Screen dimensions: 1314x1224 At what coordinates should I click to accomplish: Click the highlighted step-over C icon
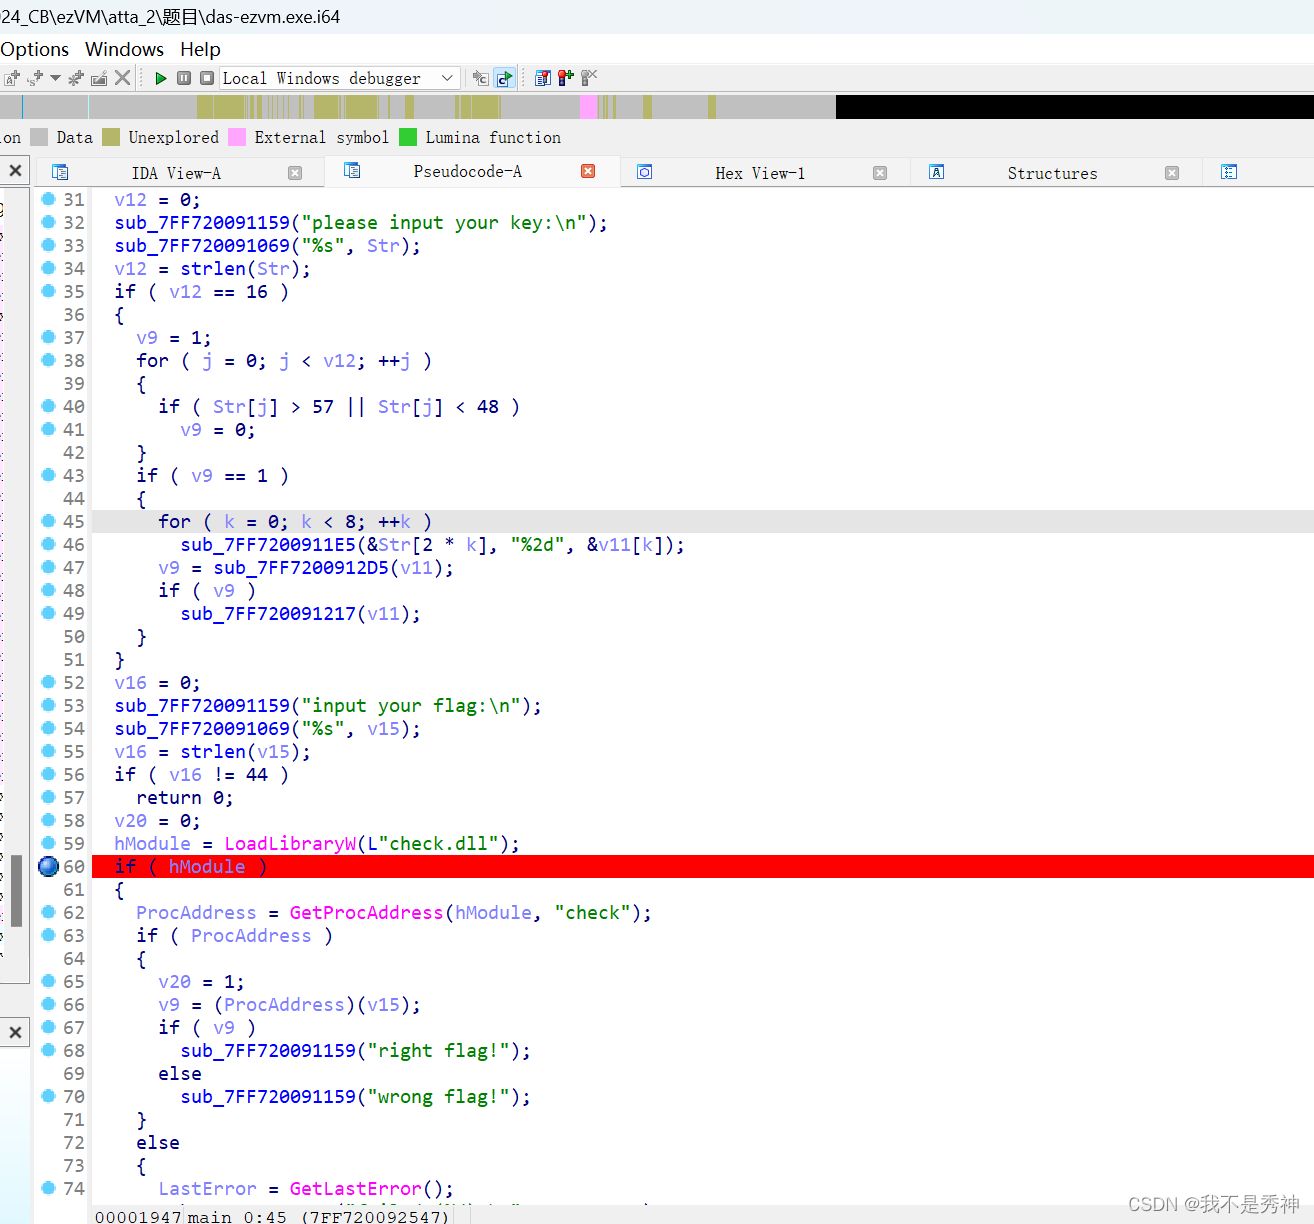(505, 78)
